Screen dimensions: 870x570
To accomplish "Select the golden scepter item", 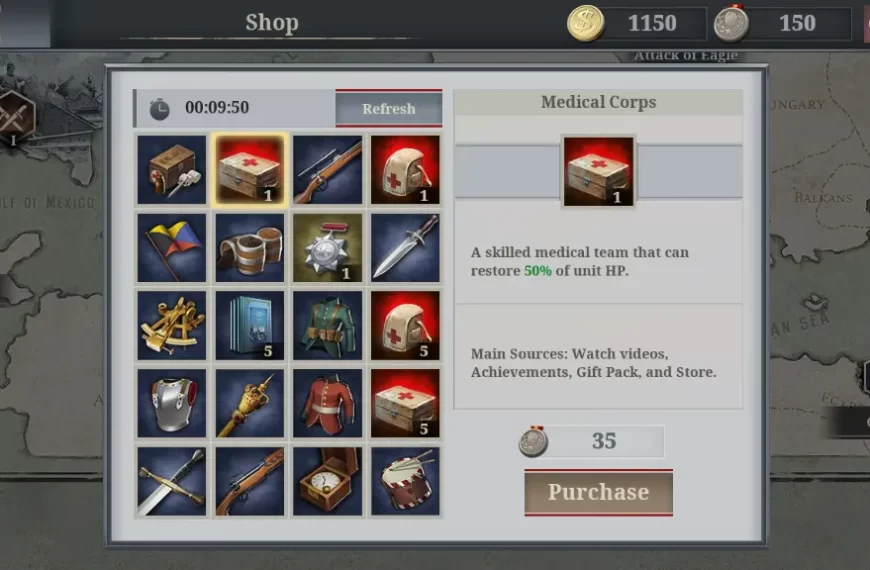I will tap(250, 403).
